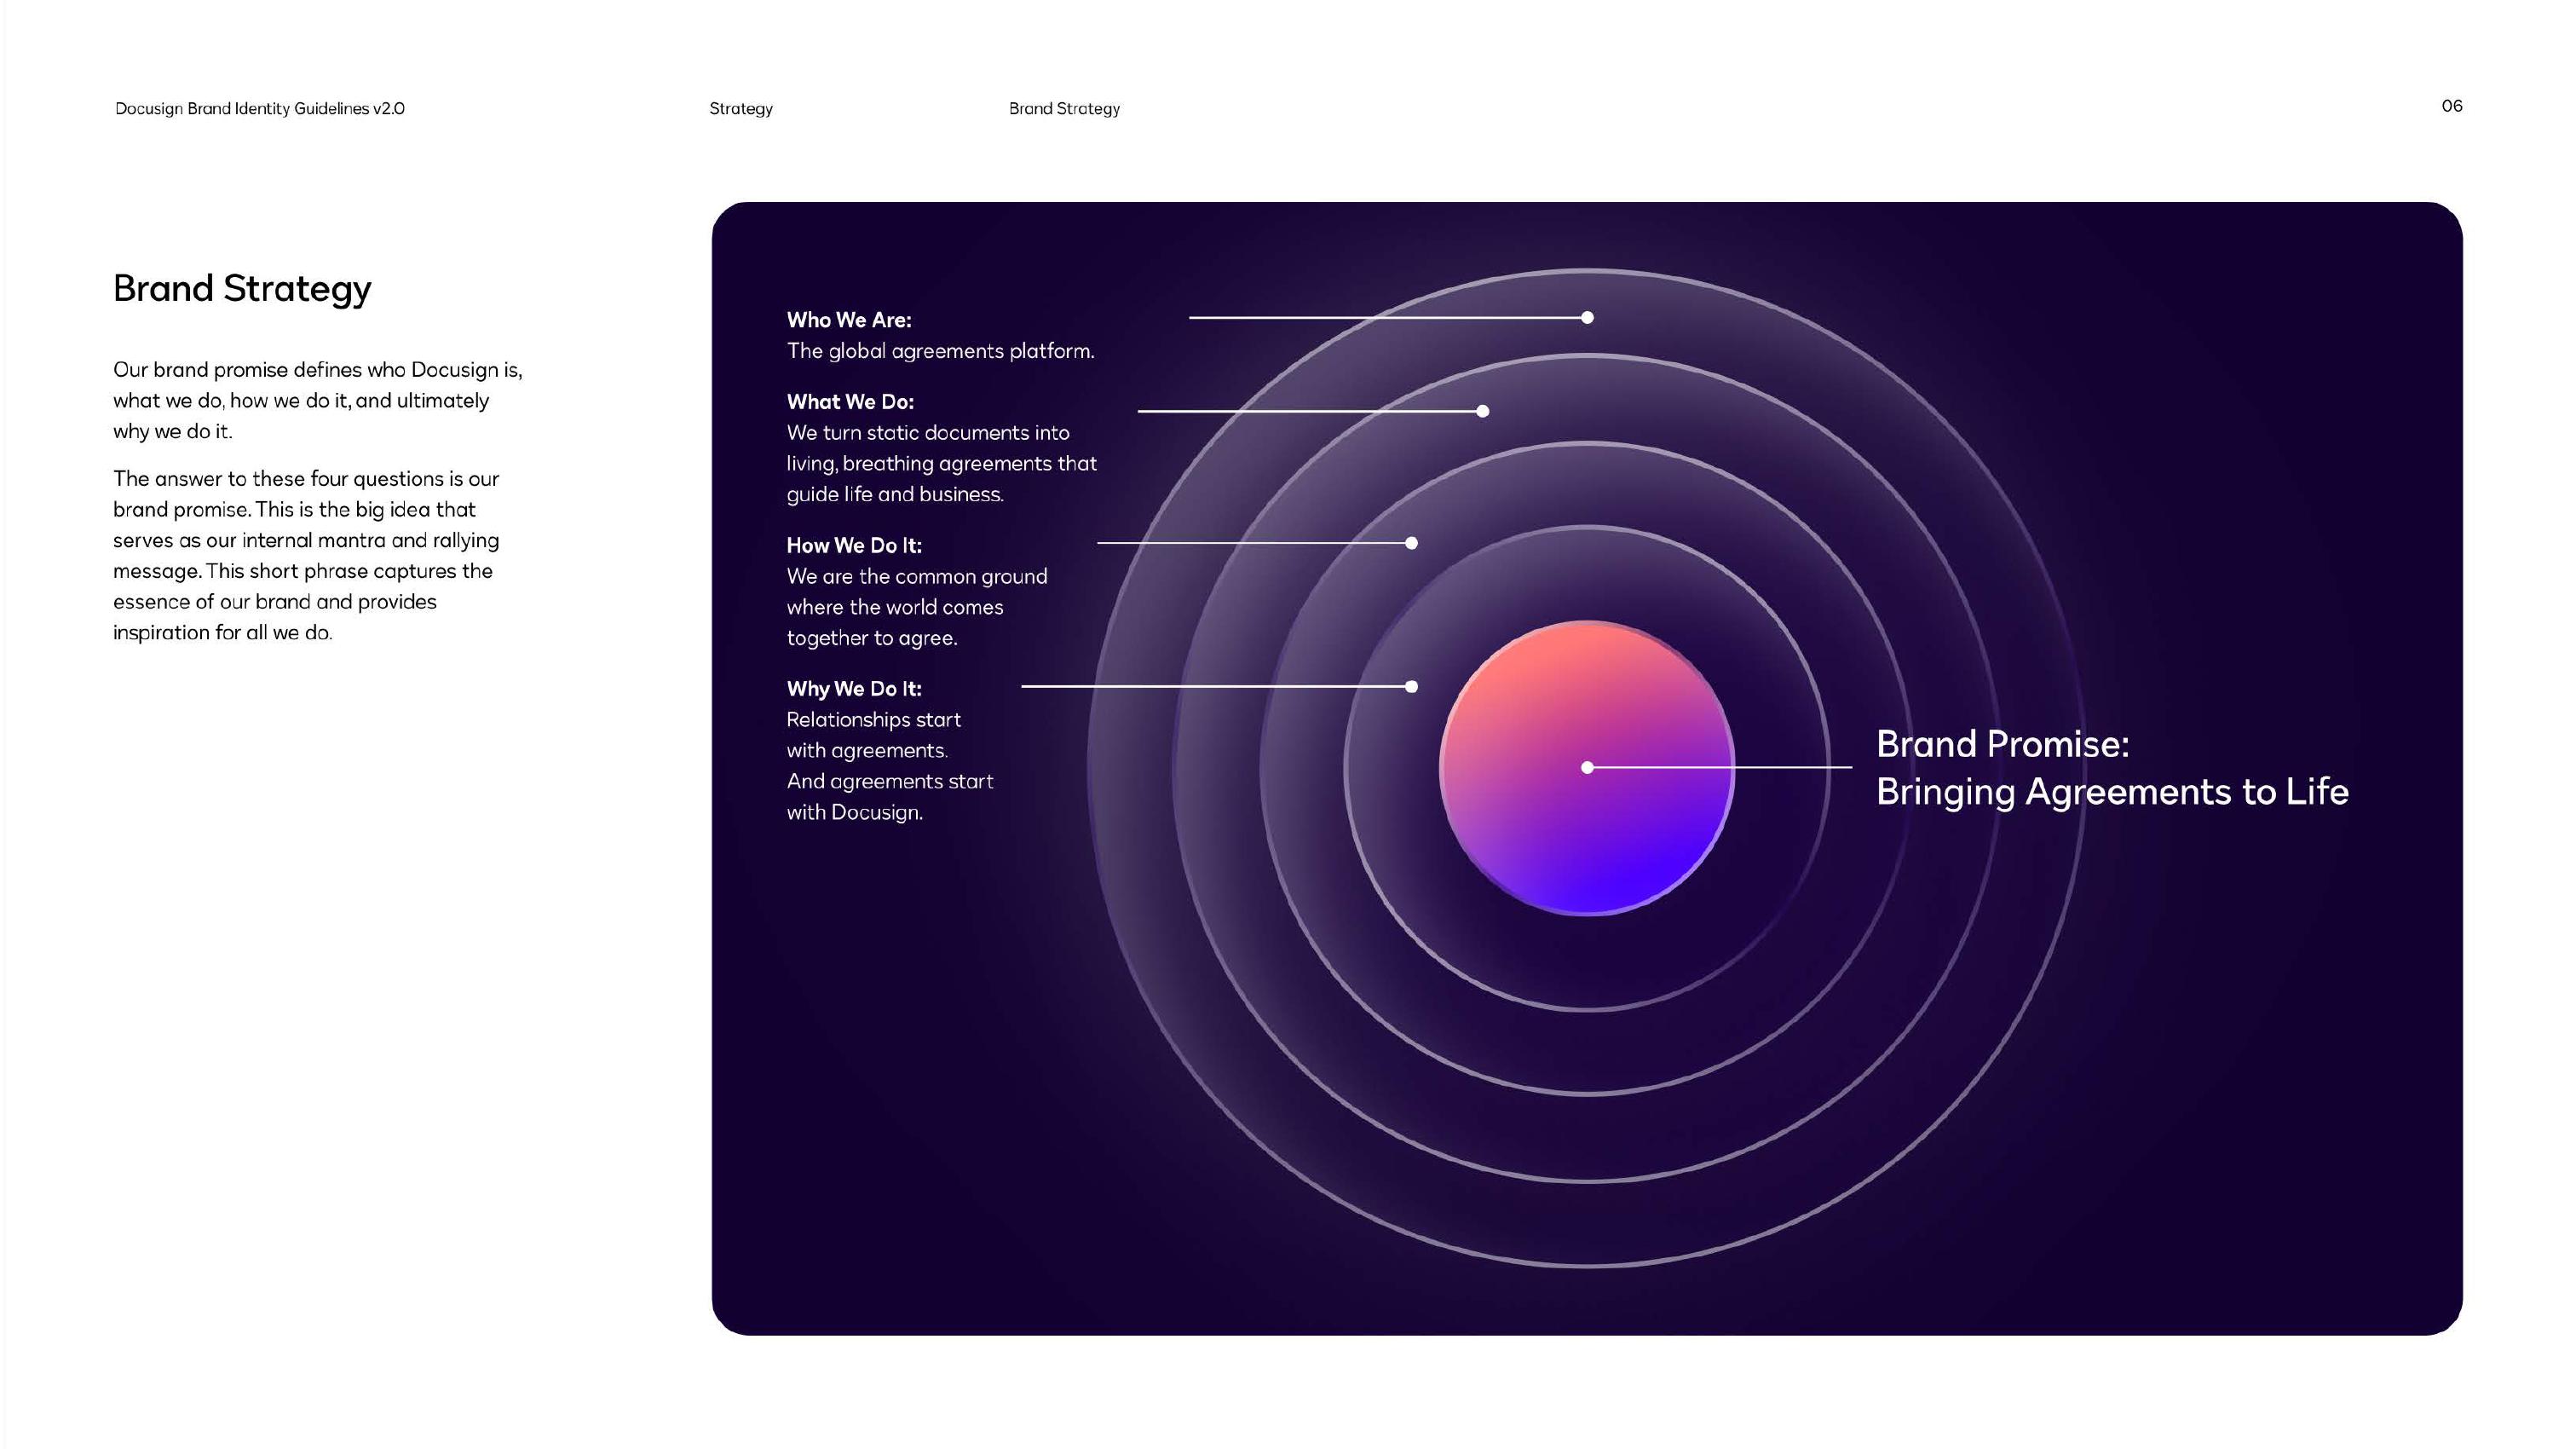The width and height of the screenshot is (2576, 1449).
Task: Click the 'How We Do It:' label
Action: tap(853, 545)
